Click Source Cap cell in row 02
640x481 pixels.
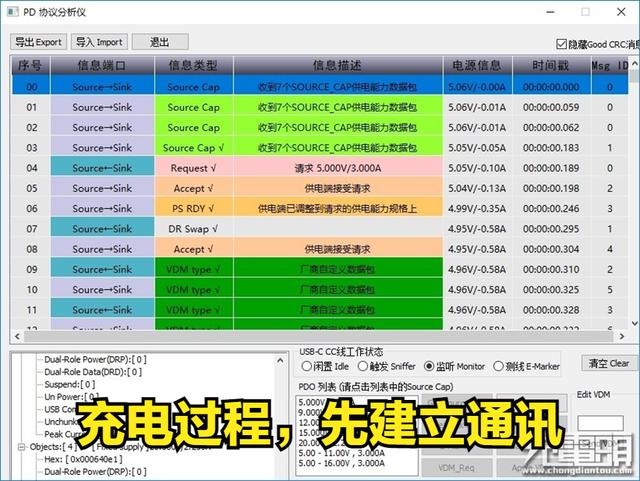pos(194,127)
